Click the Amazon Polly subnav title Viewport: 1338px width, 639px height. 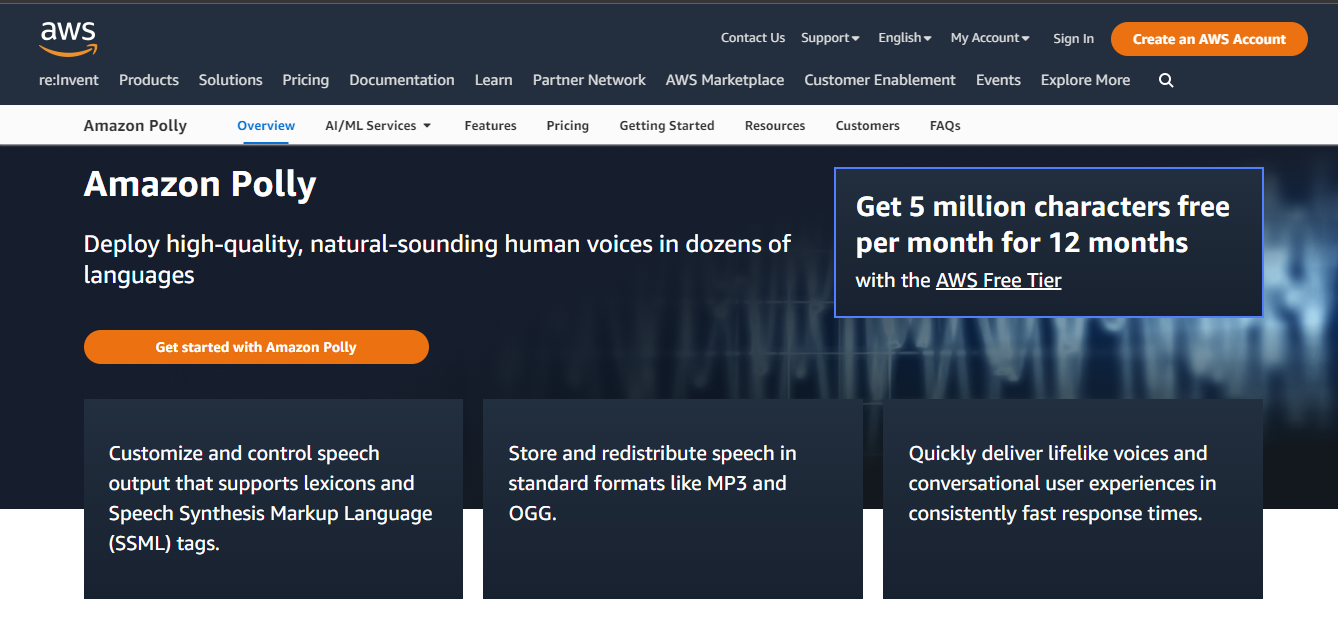point(135,126)
